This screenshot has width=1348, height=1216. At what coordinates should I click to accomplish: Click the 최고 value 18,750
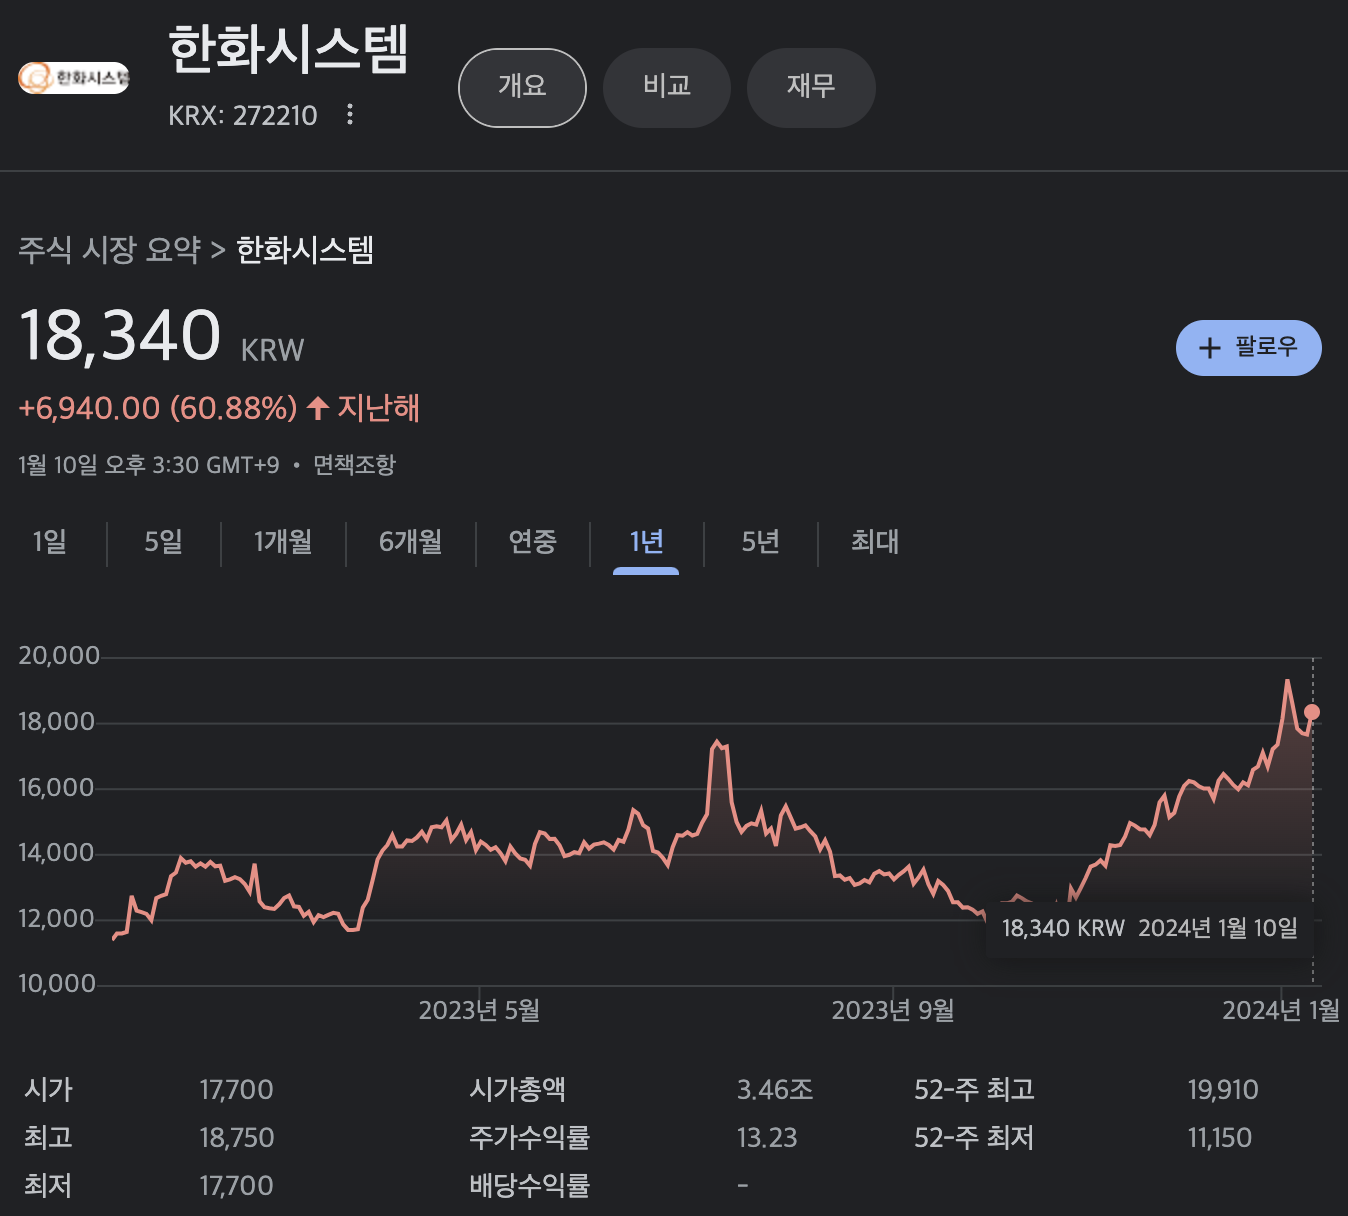pyautogui.click(x=237, y=1138)
